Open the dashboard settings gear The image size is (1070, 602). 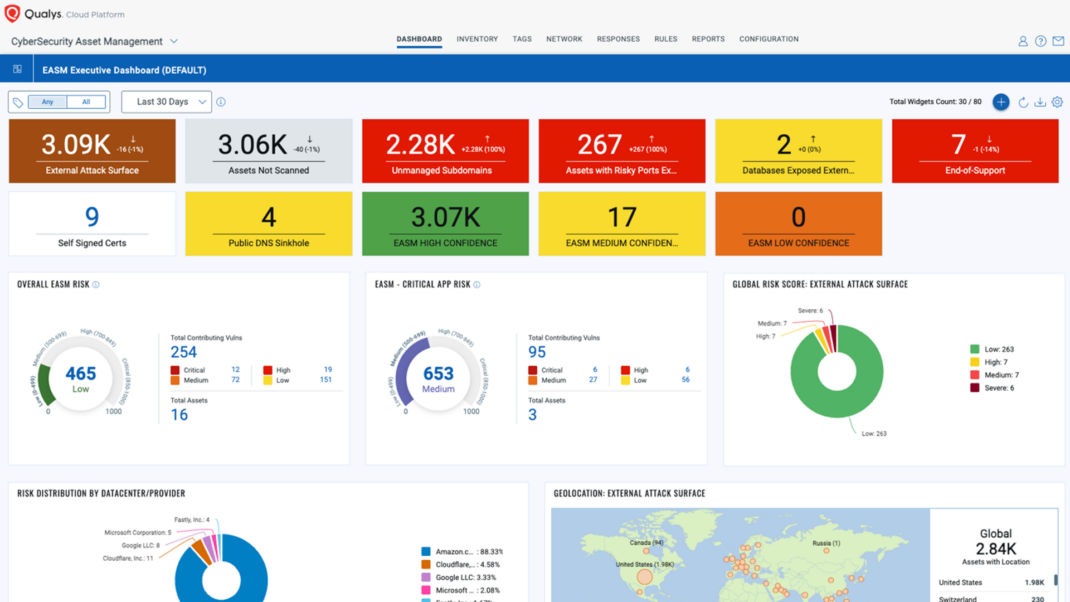pos(1057,101)
